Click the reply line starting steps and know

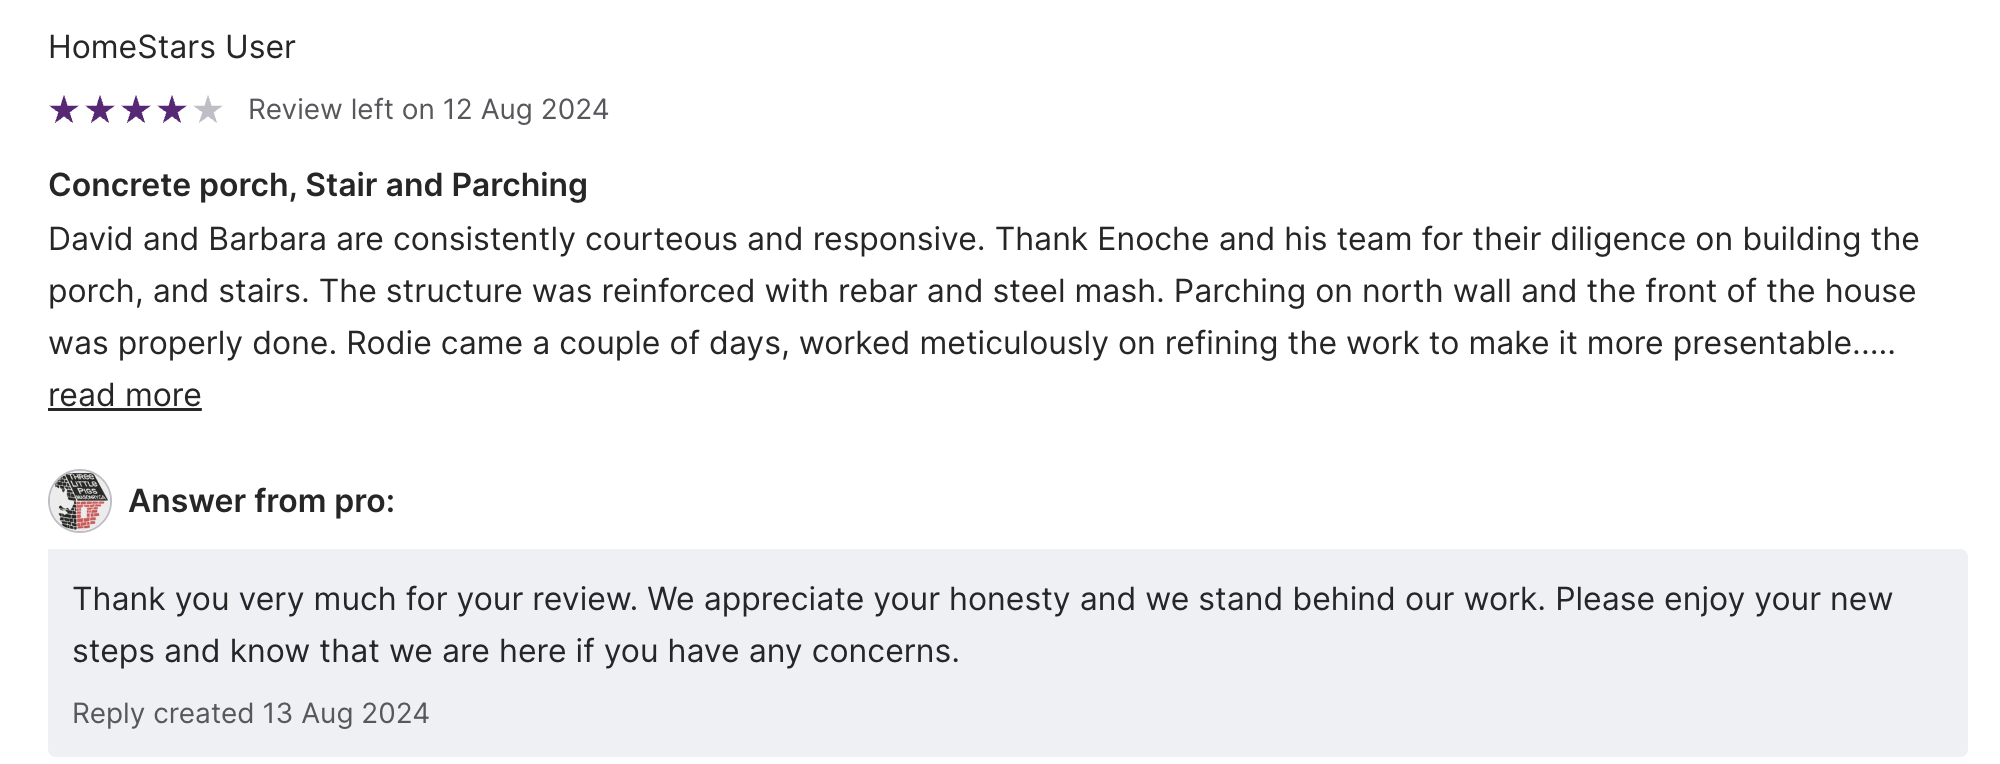coord(515,651)
